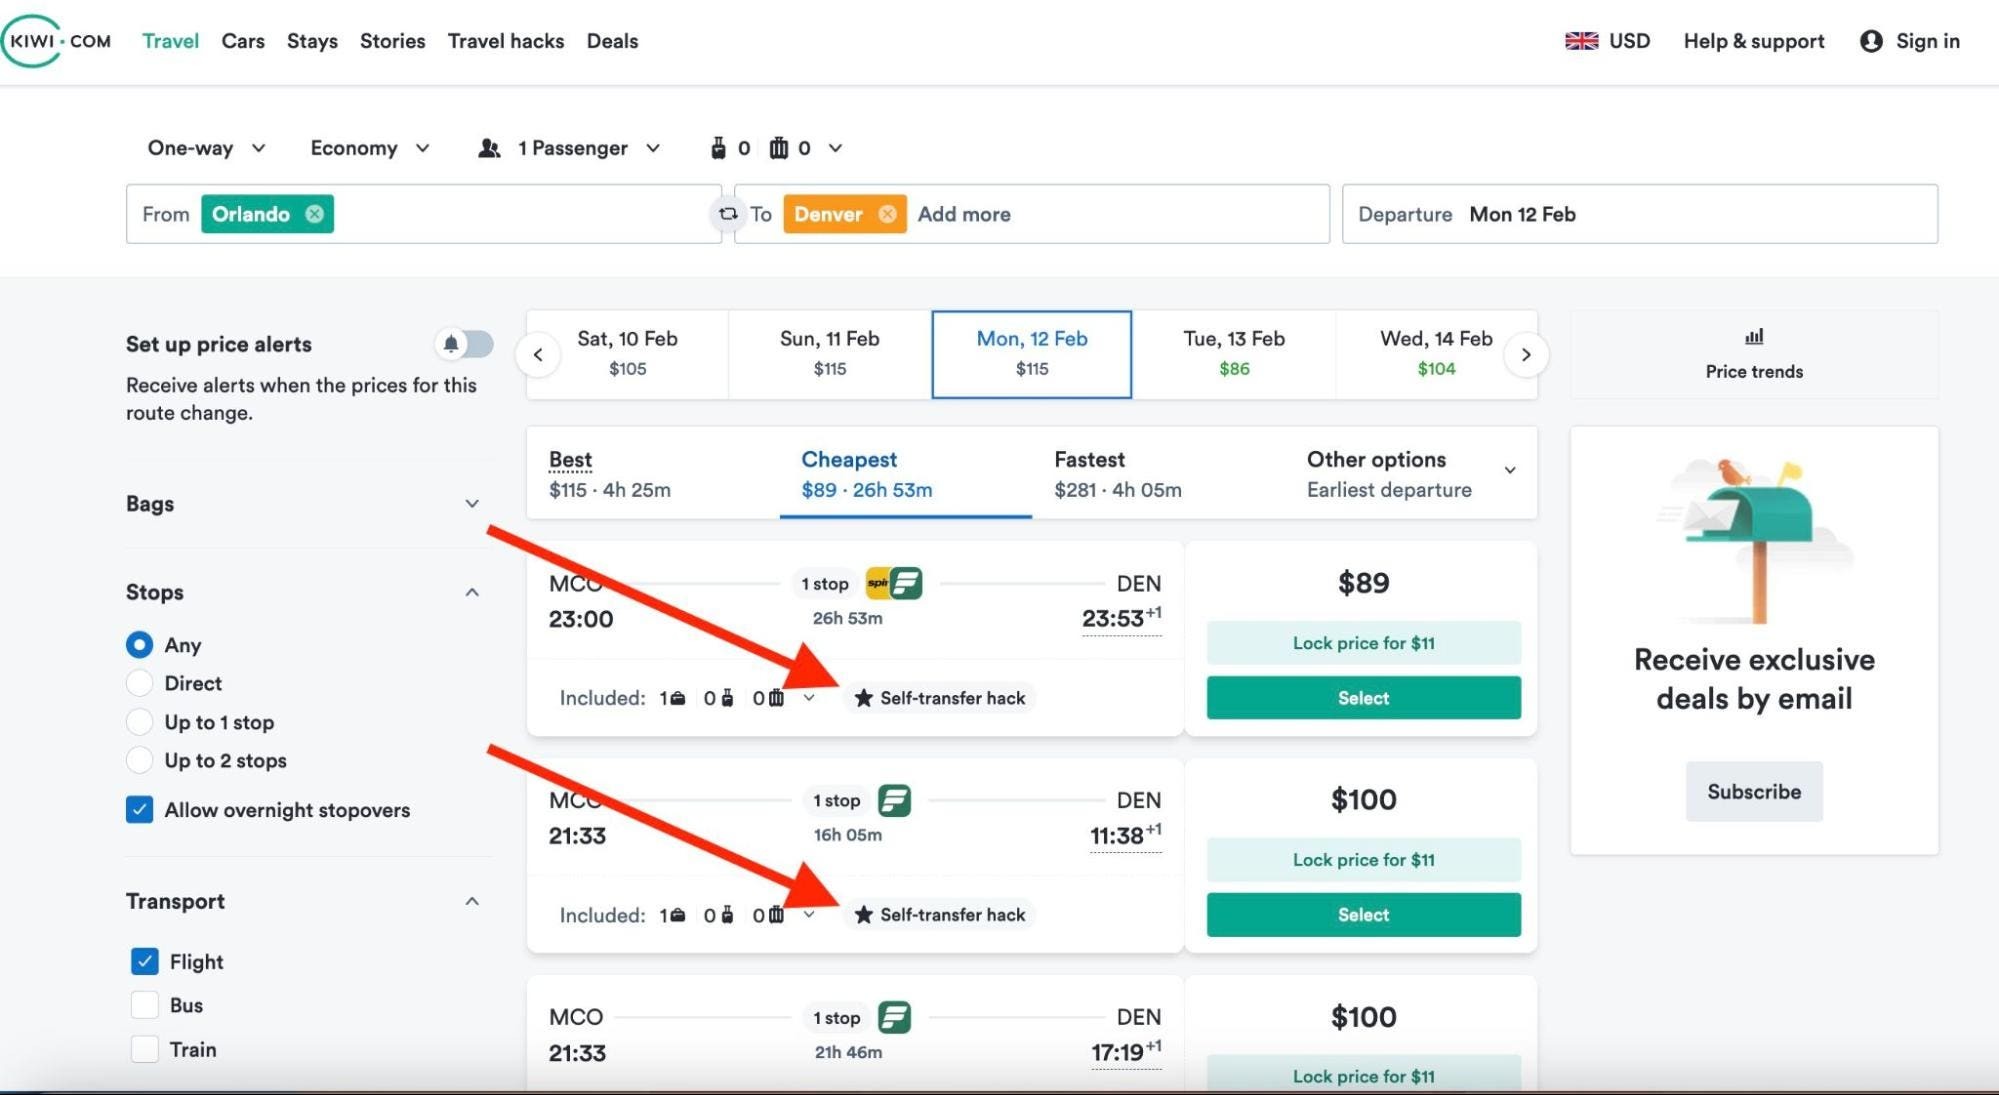Open the Deals nav item
1999x1095 pixels.
[612, 41]
